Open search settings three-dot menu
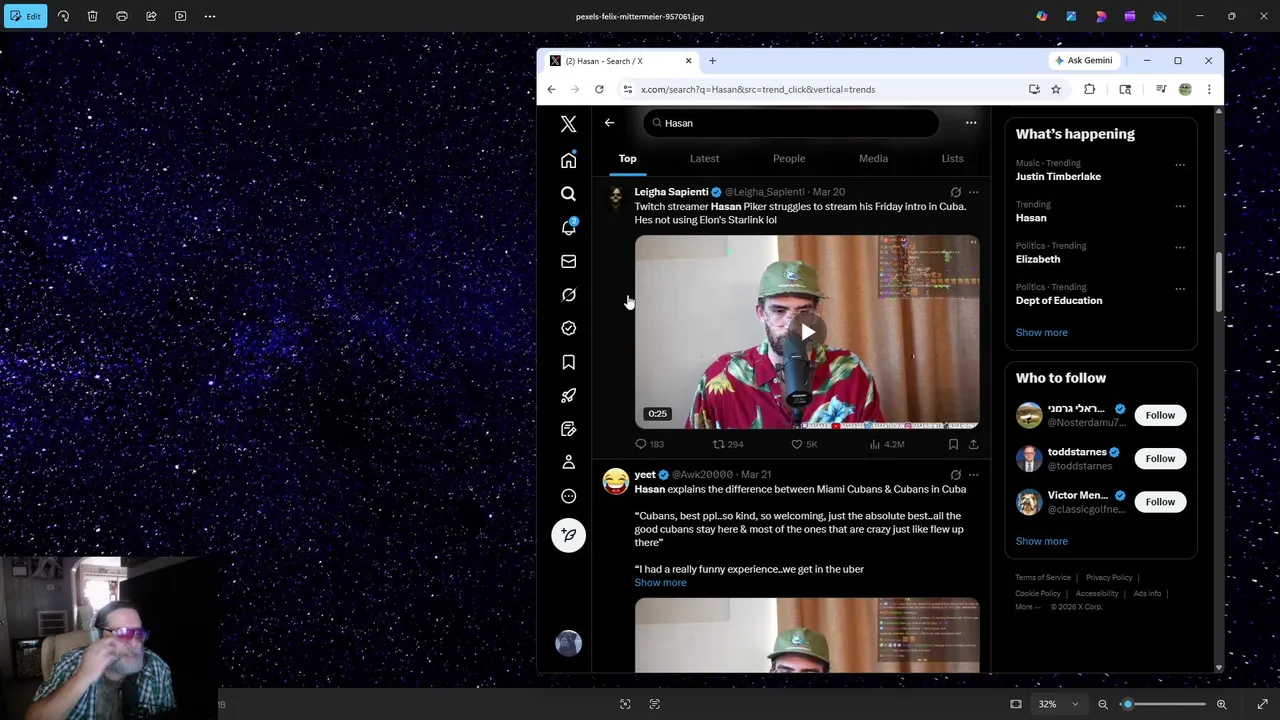This screenshot has width=1280, height=720. (x=970, y=123)
